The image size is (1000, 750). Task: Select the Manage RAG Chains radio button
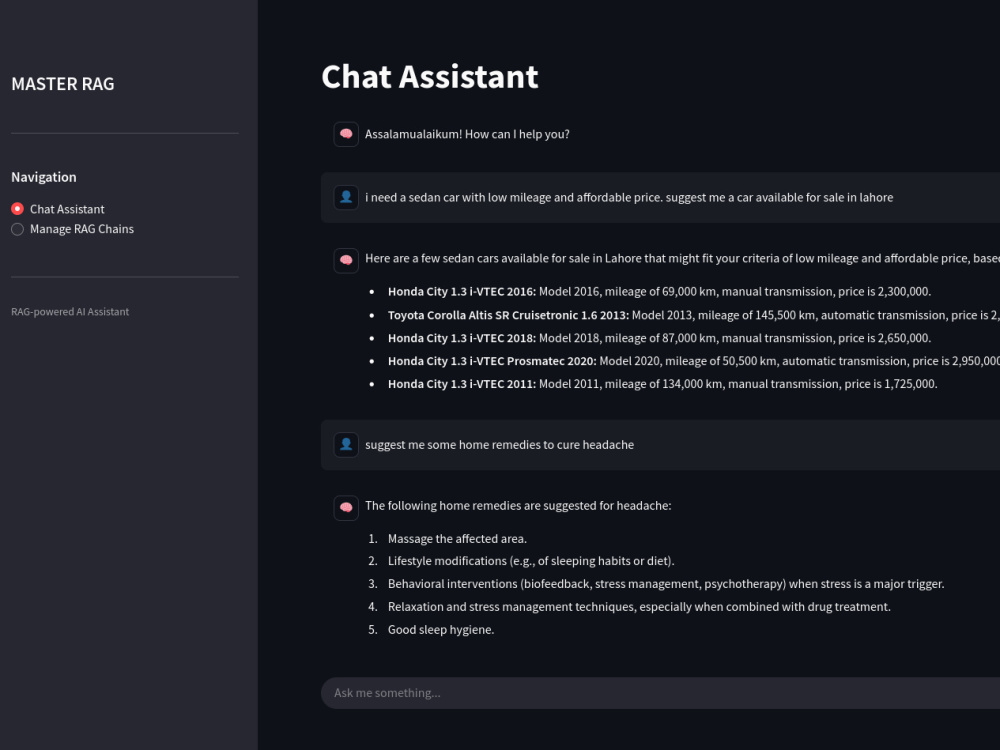point(17,229)
